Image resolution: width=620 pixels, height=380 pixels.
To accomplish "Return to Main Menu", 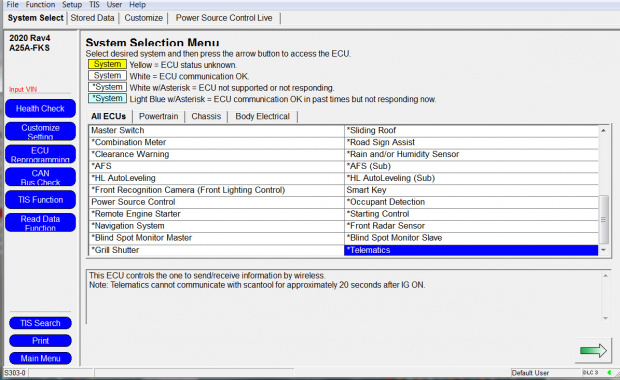I will 40,359.
